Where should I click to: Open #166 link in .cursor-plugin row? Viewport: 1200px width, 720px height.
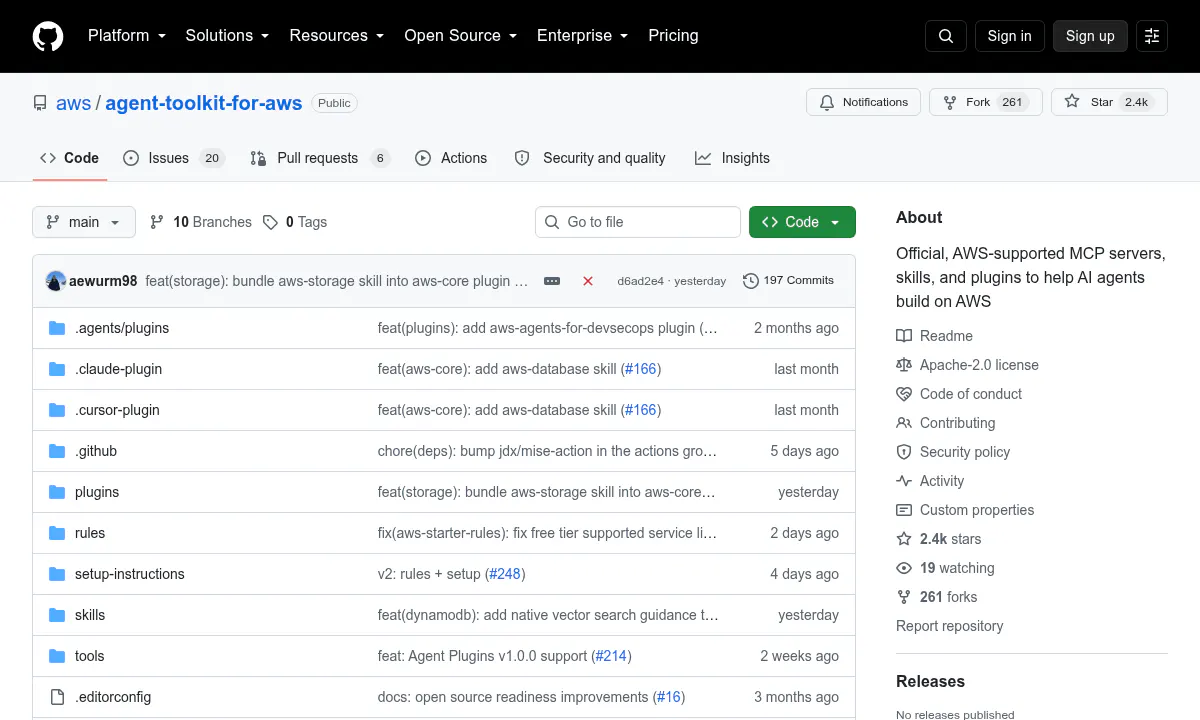tap(641, 410)
